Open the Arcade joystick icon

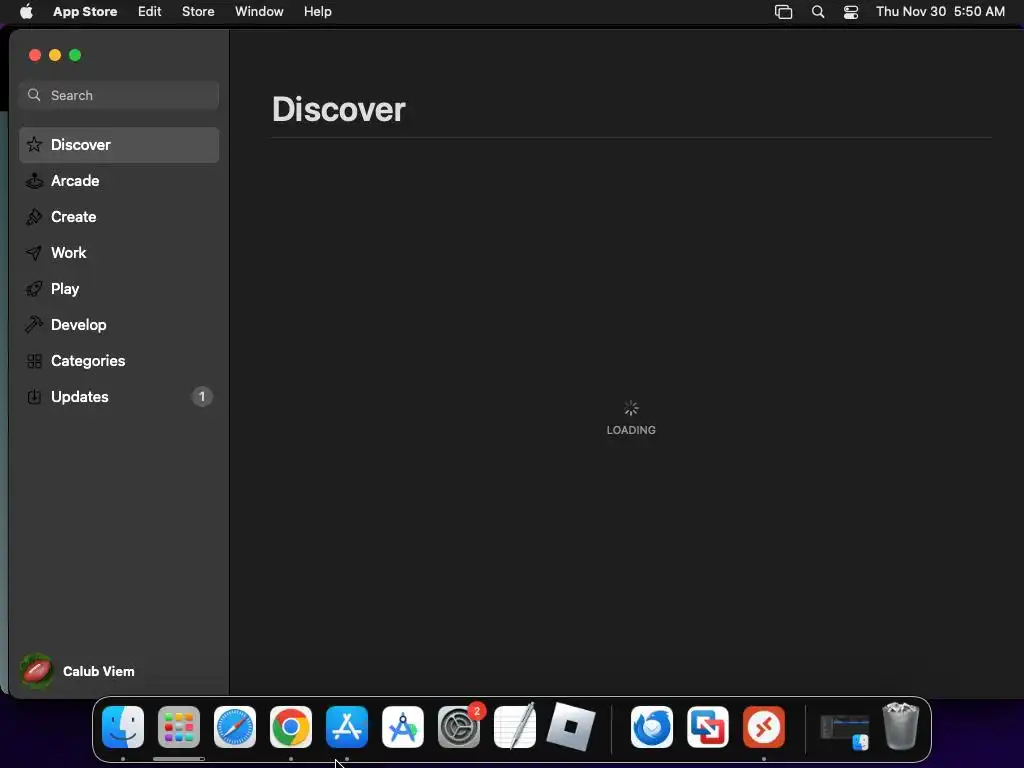[35, 181]
